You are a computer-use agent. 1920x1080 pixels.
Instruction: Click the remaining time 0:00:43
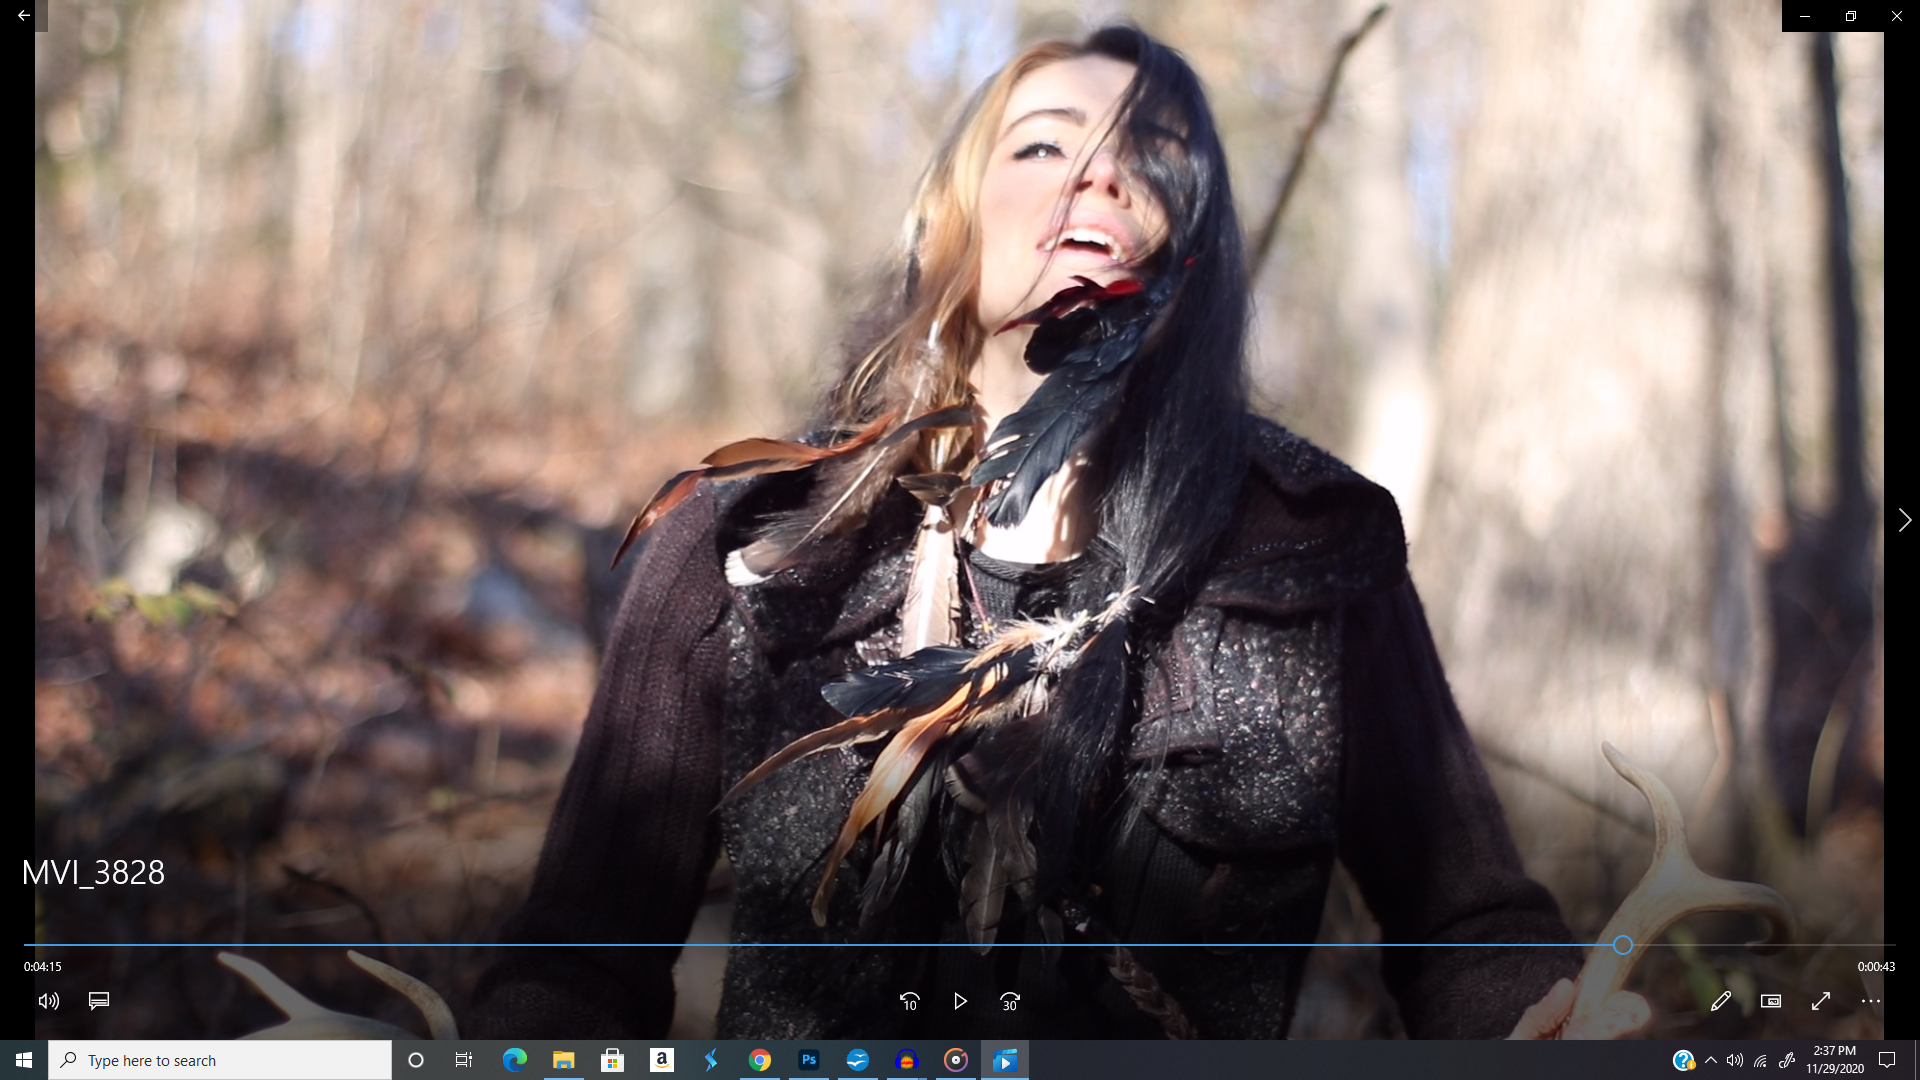tap(1876, 967)
